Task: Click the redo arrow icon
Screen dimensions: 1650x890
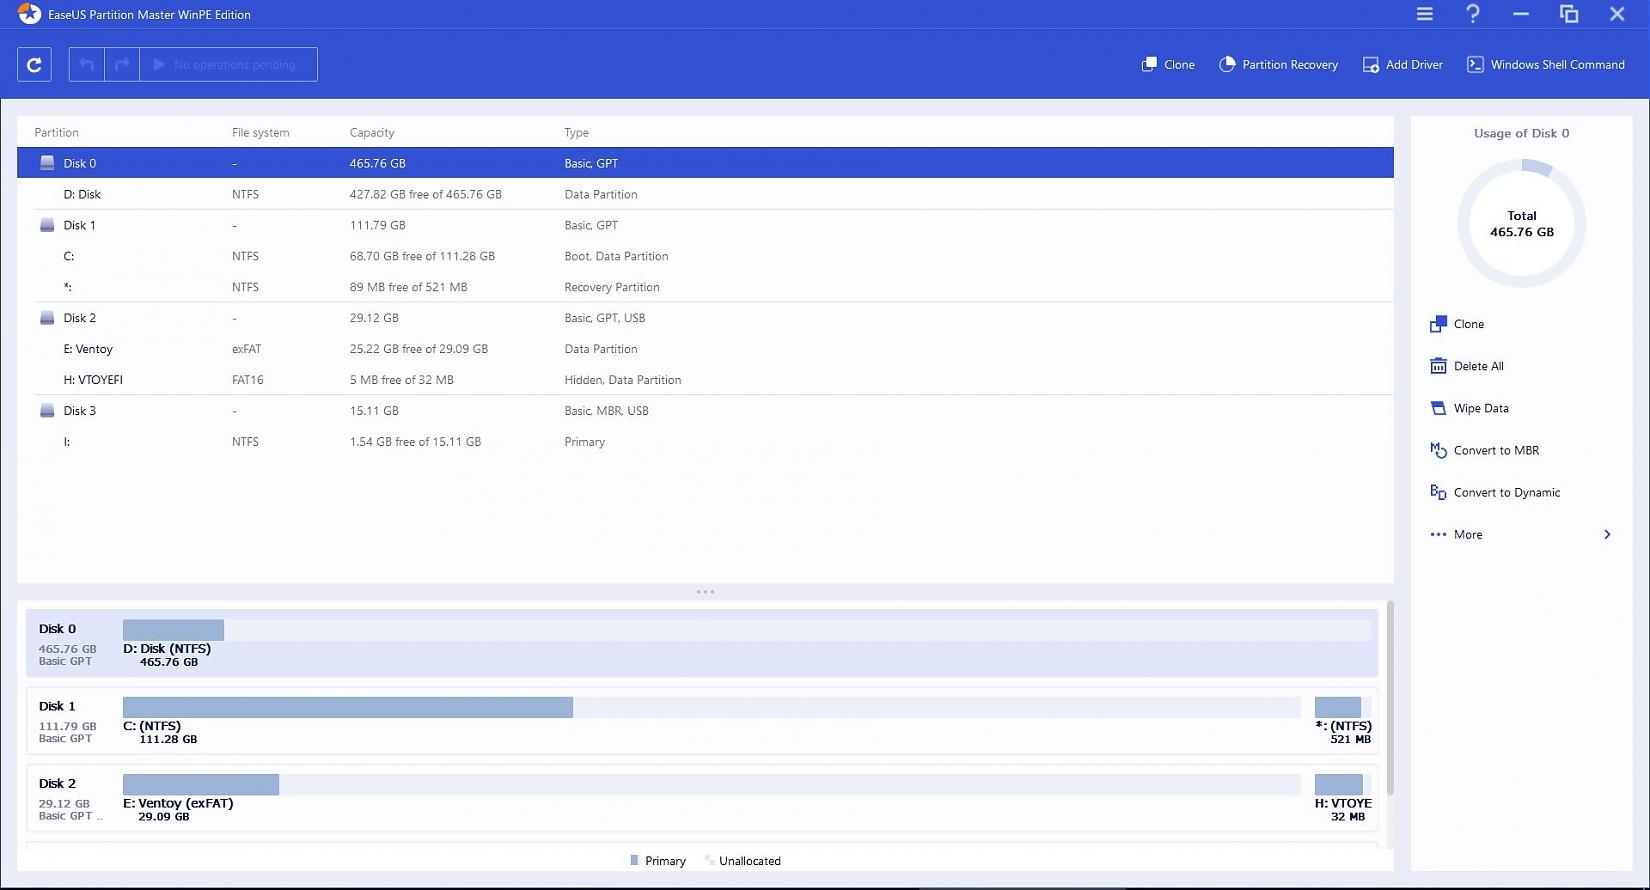Action: [x=122, y=65]
